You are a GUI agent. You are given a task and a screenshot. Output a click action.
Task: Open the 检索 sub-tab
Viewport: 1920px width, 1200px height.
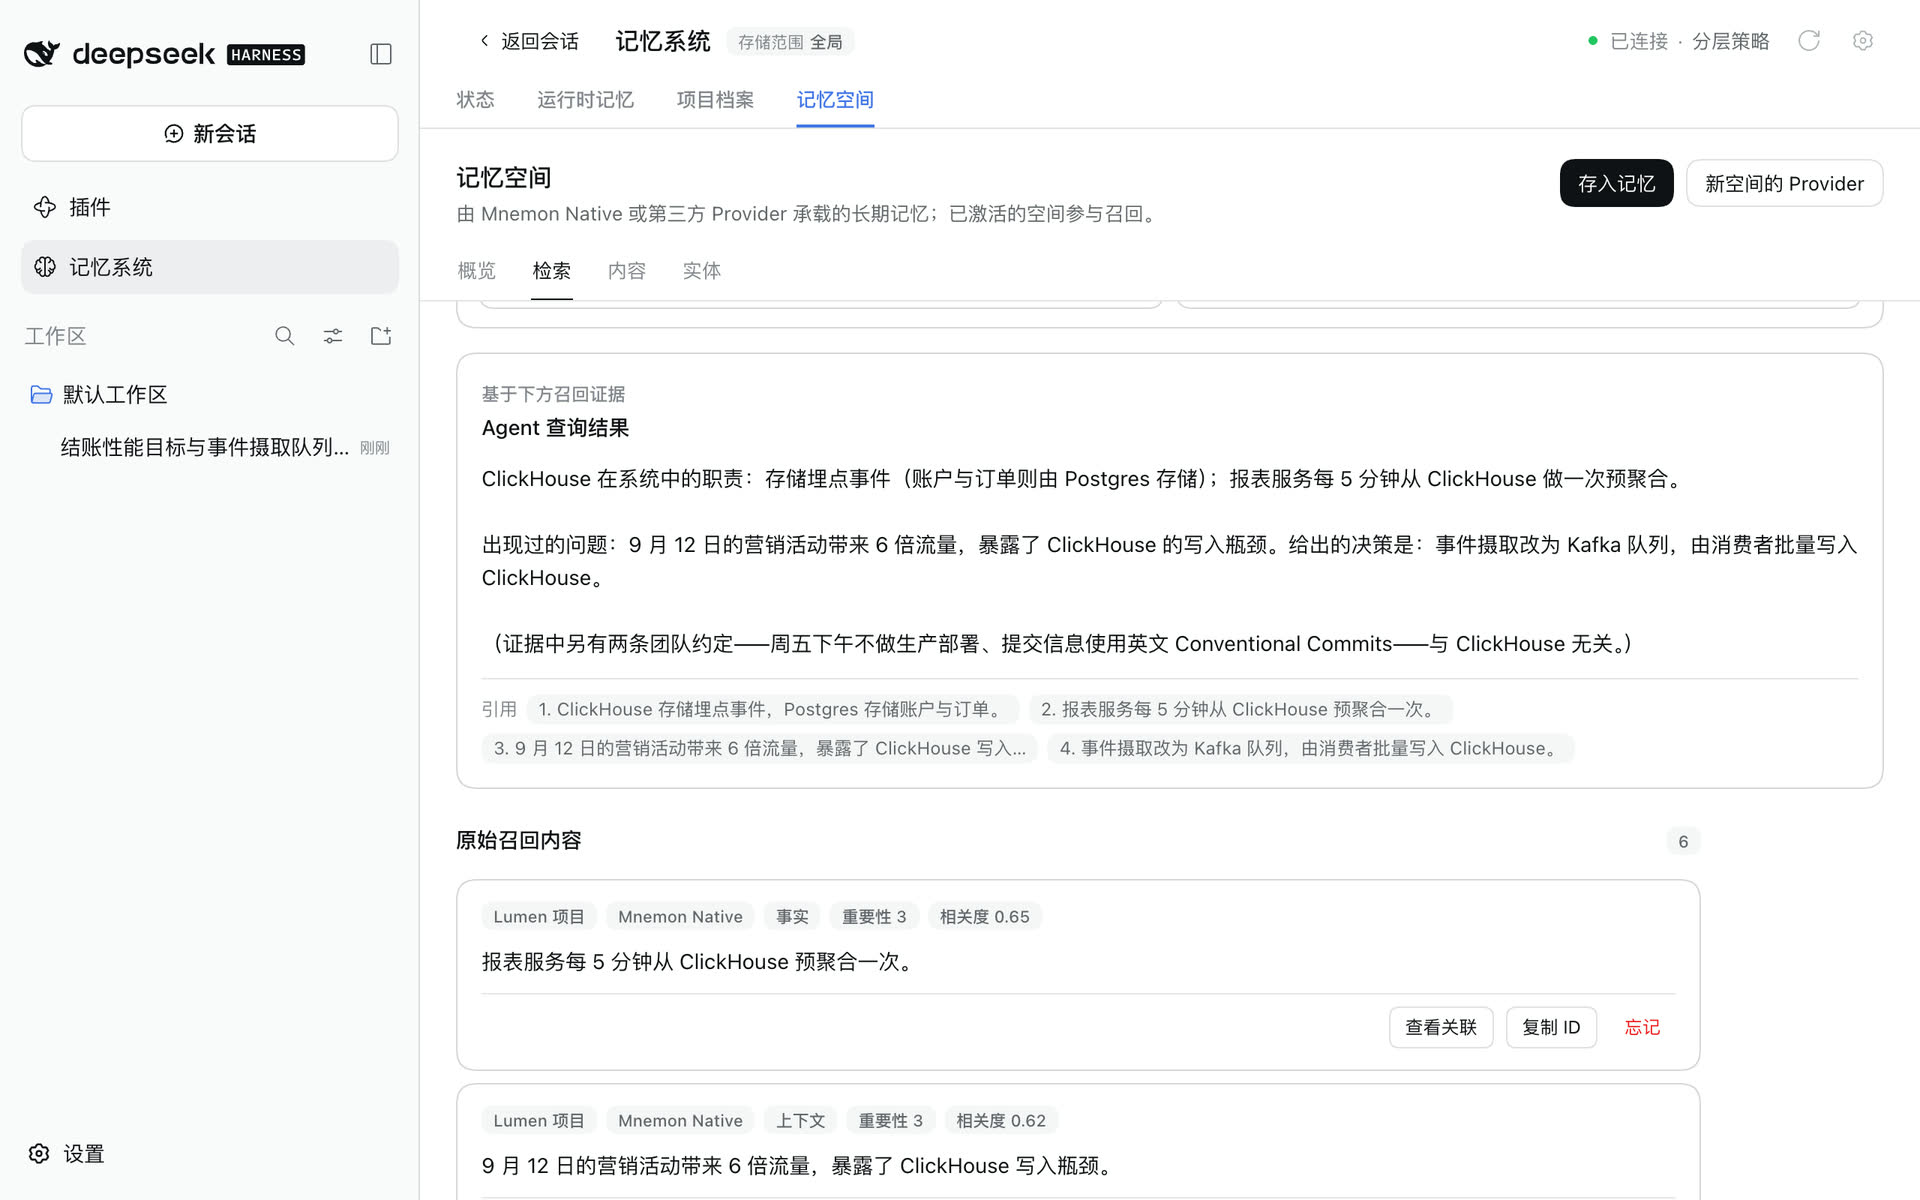(x=552, y=271)
